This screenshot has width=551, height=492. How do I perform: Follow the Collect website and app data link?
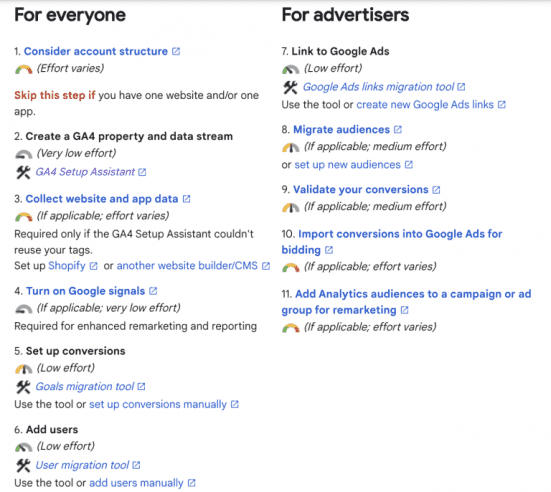coord(102,199)
